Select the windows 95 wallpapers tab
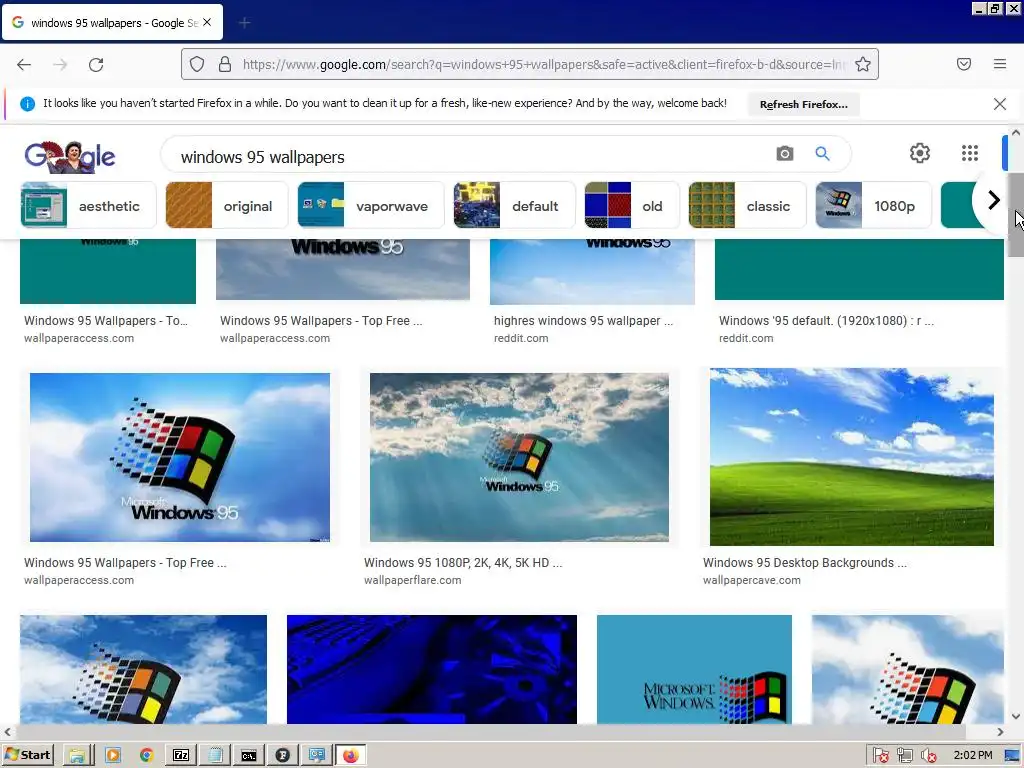1024x768 pixels. click(113, 23)
